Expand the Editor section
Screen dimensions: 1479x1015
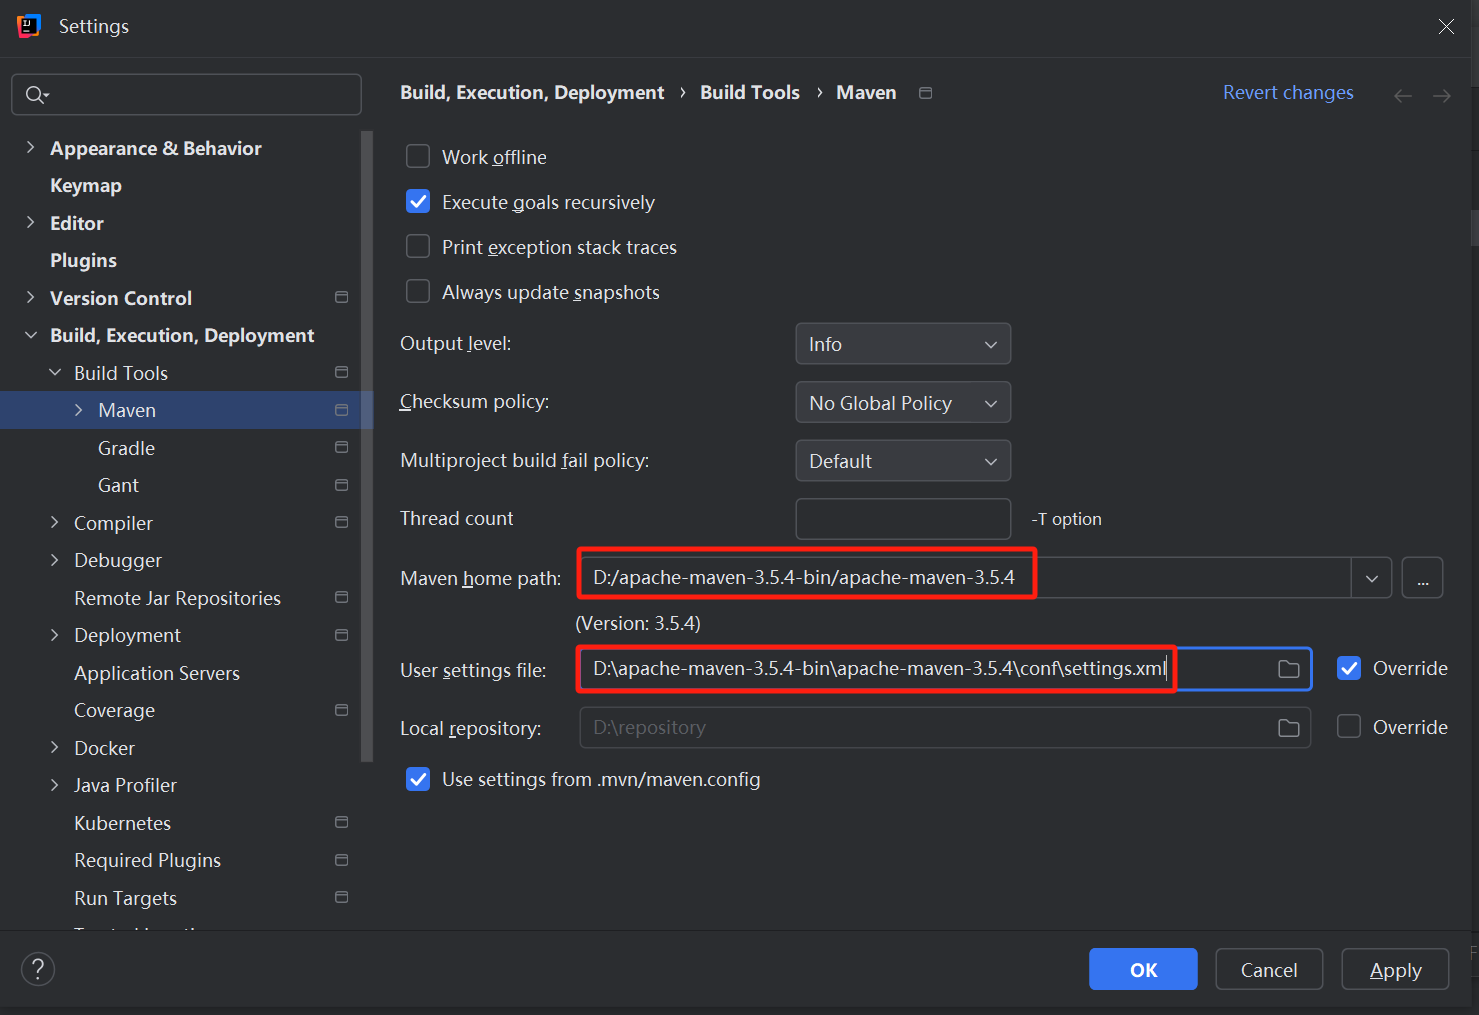tap(30, 222)
